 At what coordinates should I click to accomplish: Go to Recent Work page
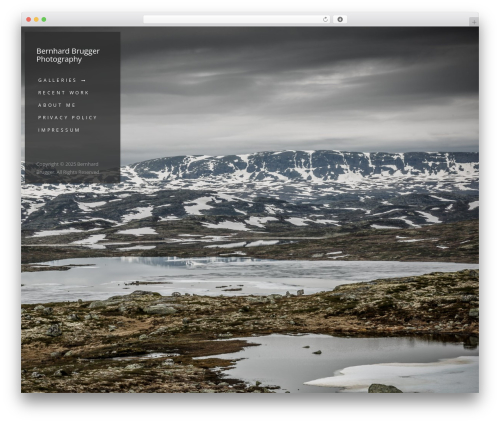click(63, 93)
